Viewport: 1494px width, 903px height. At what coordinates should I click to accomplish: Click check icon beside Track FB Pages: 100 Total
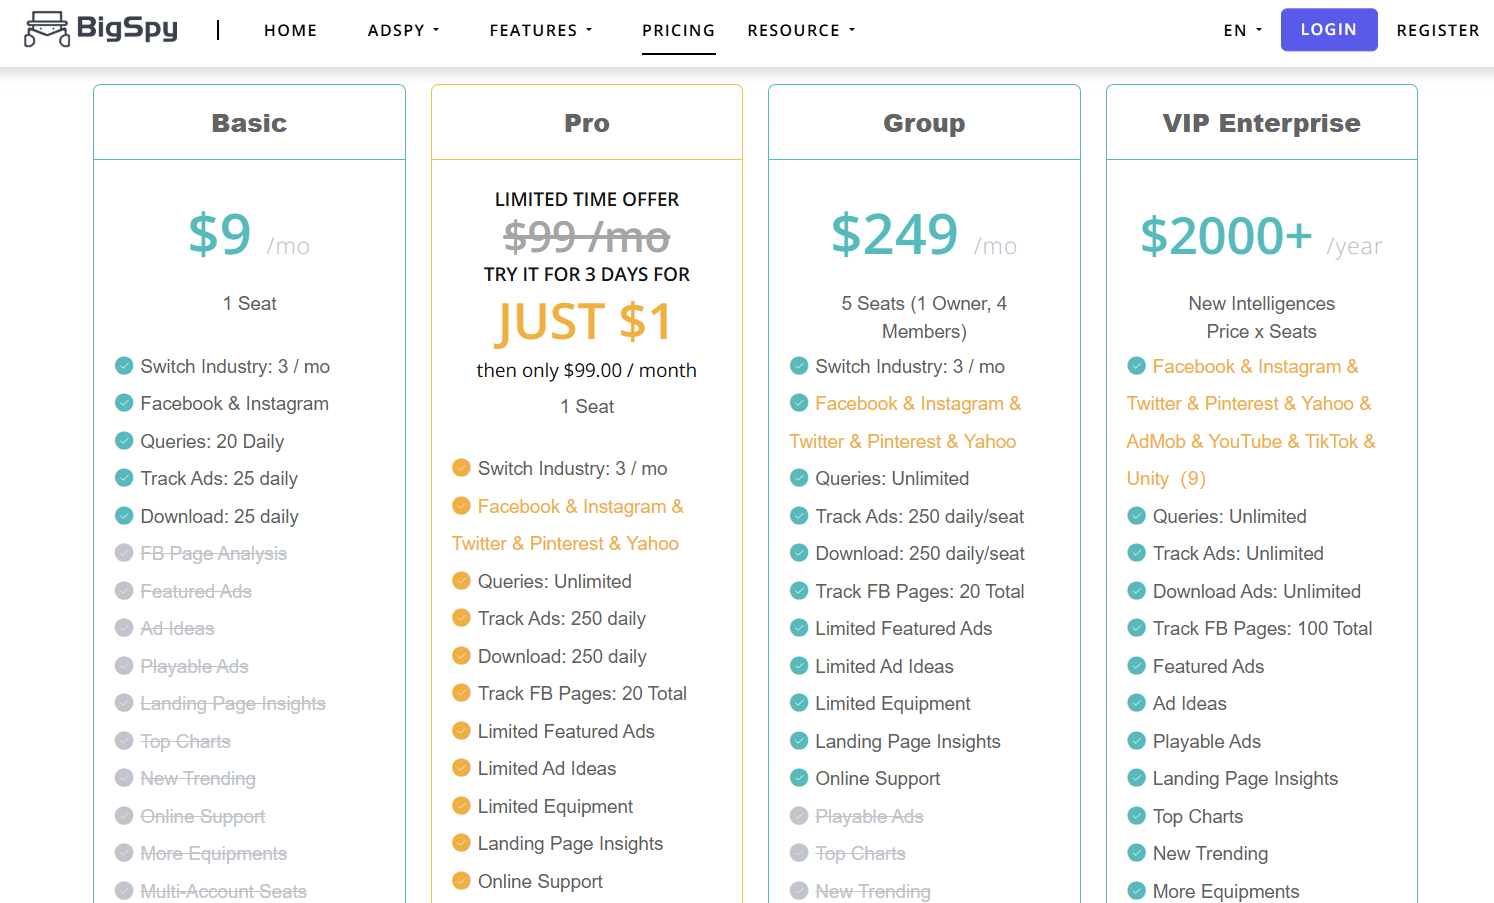1136,628
